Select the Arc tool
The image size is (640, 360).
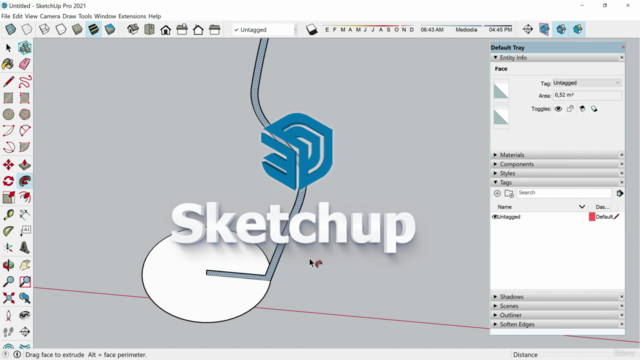point(8,131)
